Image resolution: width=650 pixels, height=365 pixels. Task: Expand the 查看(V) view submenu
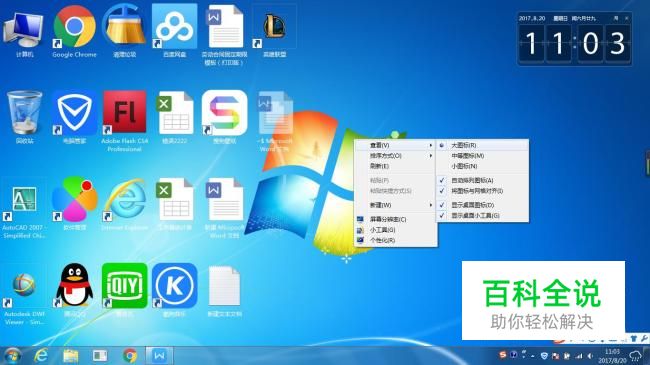point(395,145)
